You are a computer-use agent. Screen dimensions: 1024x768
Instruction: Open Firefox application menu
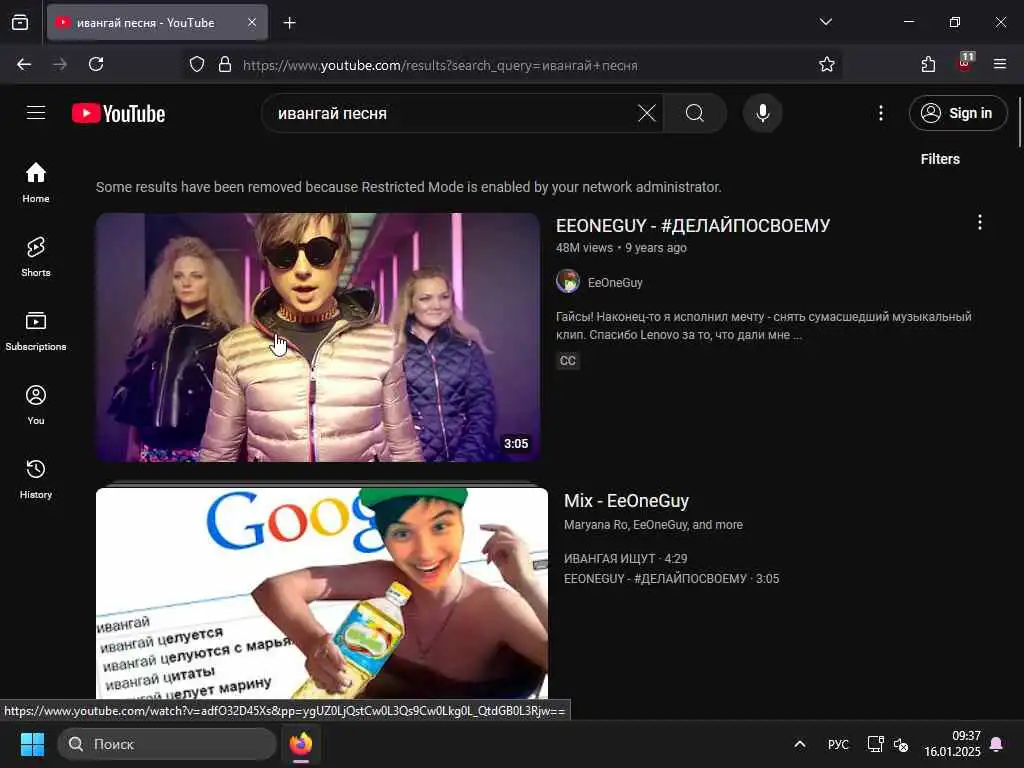(x=1000, y=64)
